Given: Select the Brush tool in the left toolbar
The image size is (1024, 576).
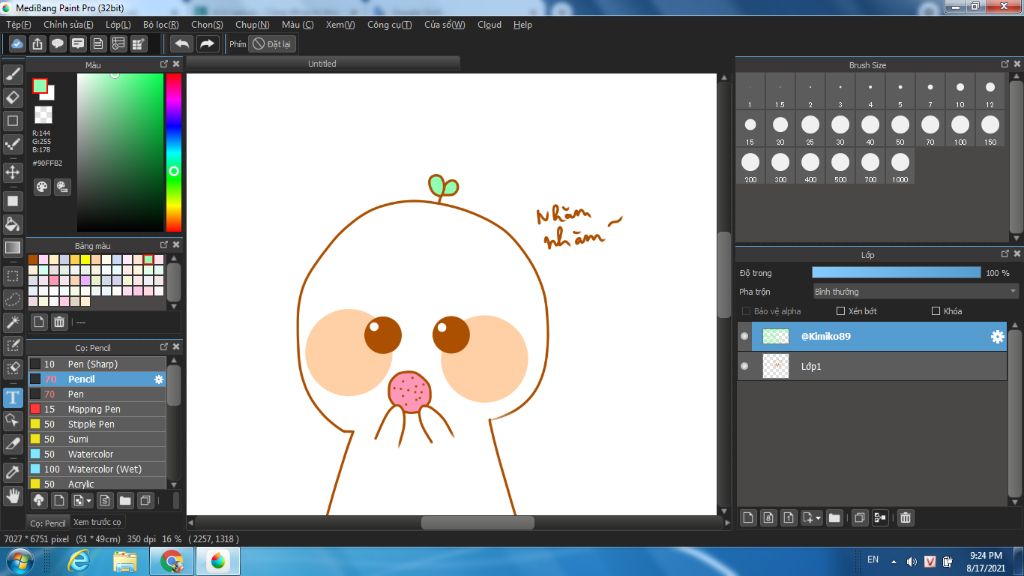Looking at the screenshot, I should [13, 74].
